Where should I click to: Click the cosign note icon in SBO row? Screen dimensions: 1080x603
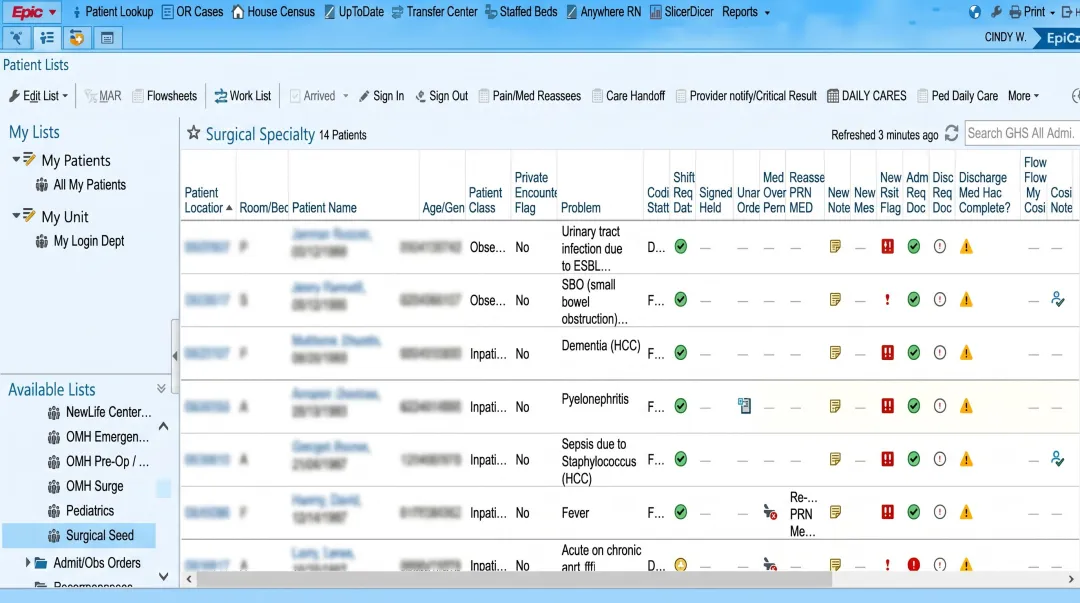pyautogui.click(x=1057, y=299)
